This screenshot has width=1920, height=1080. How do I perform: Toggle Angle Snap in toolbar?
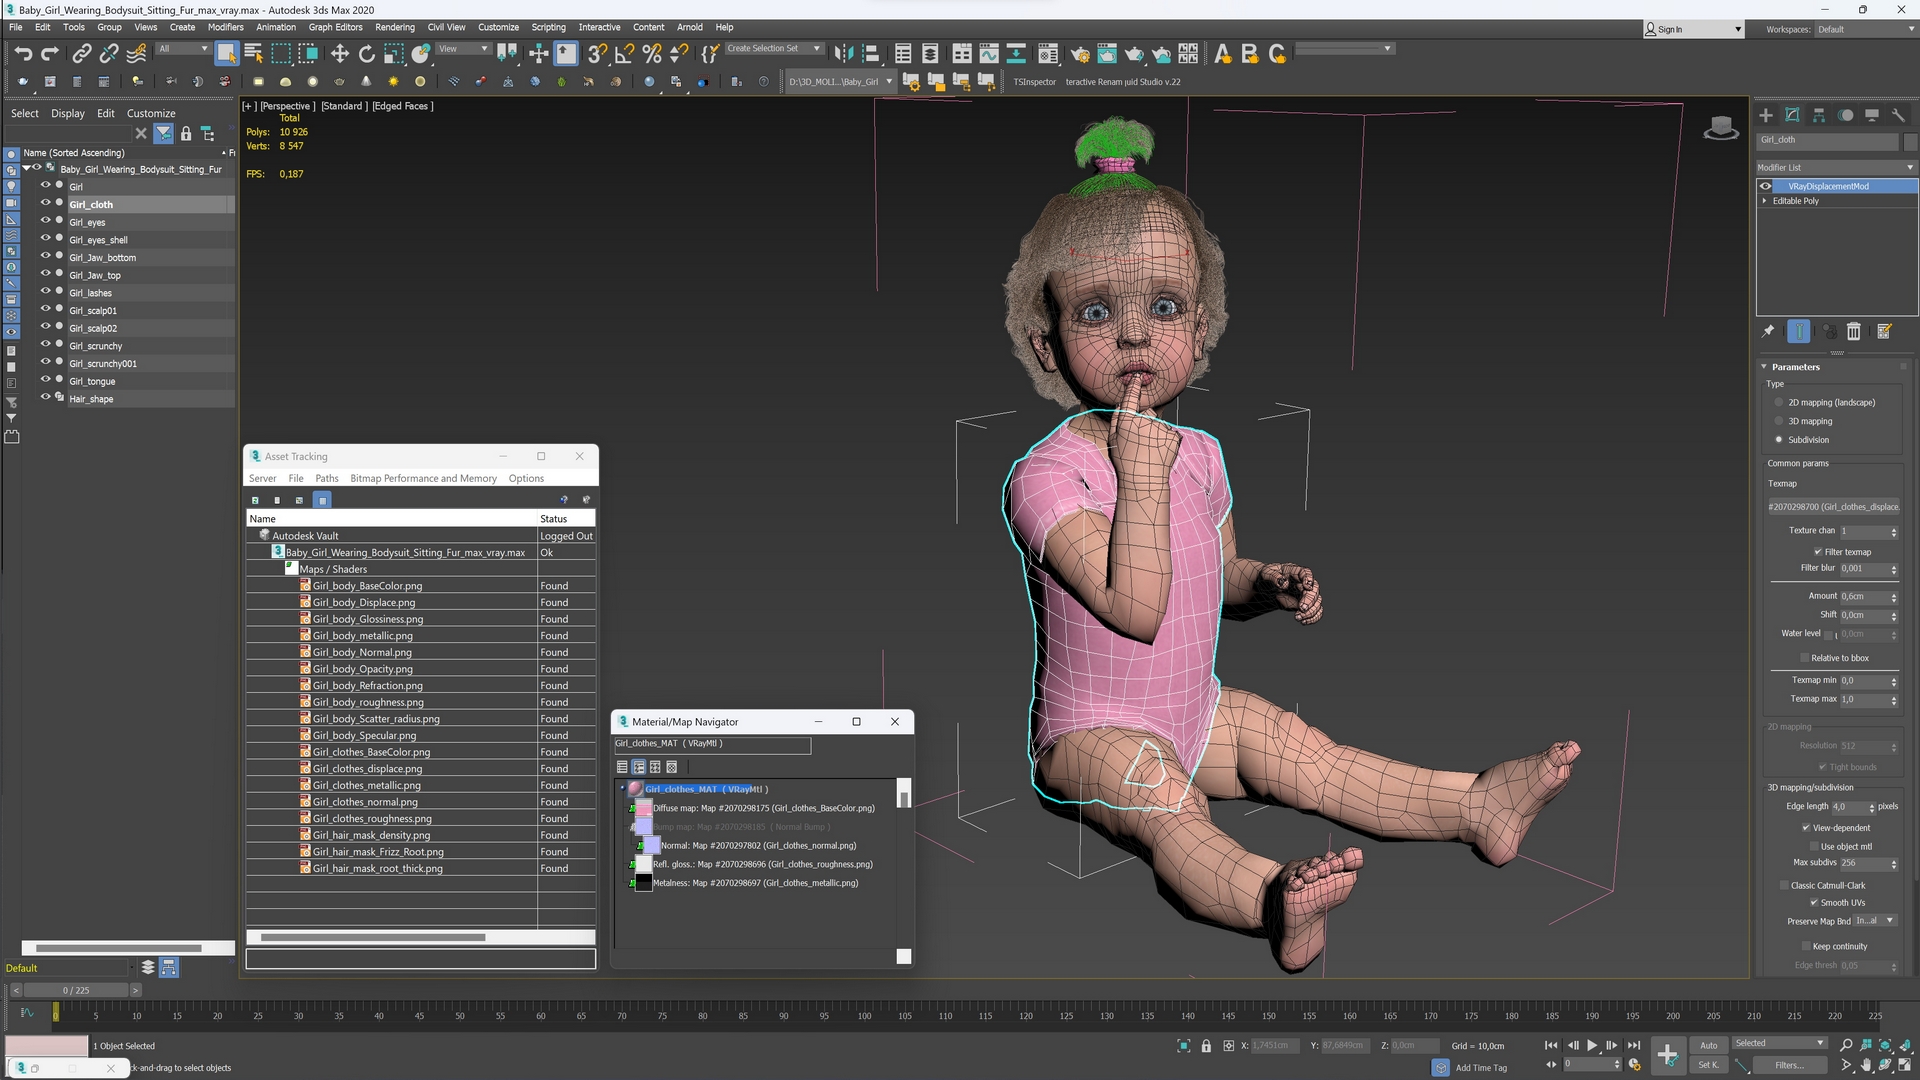point(625,53)
